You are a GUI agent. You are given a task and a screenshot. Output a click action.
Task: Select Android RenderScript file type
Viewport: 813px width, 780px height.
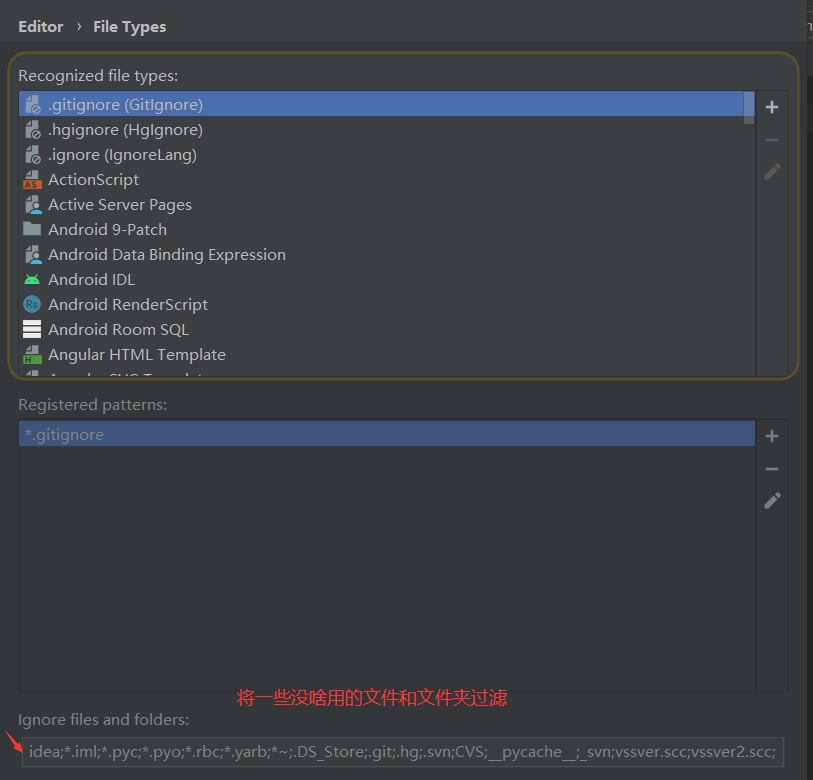click(386, 304)
